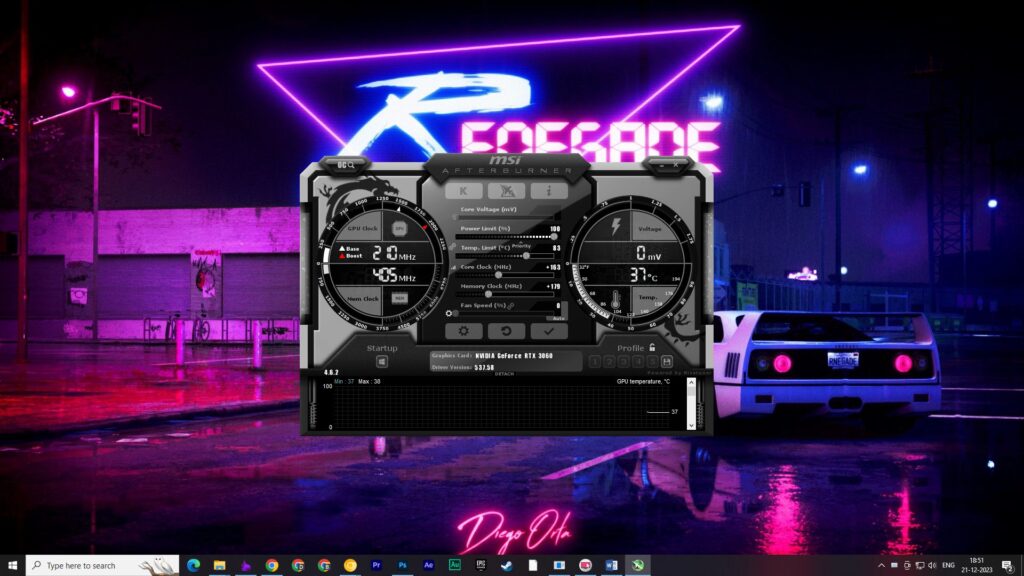Click the Power Limit value 100
1024x576 pixels.
(x=555, y=229)
